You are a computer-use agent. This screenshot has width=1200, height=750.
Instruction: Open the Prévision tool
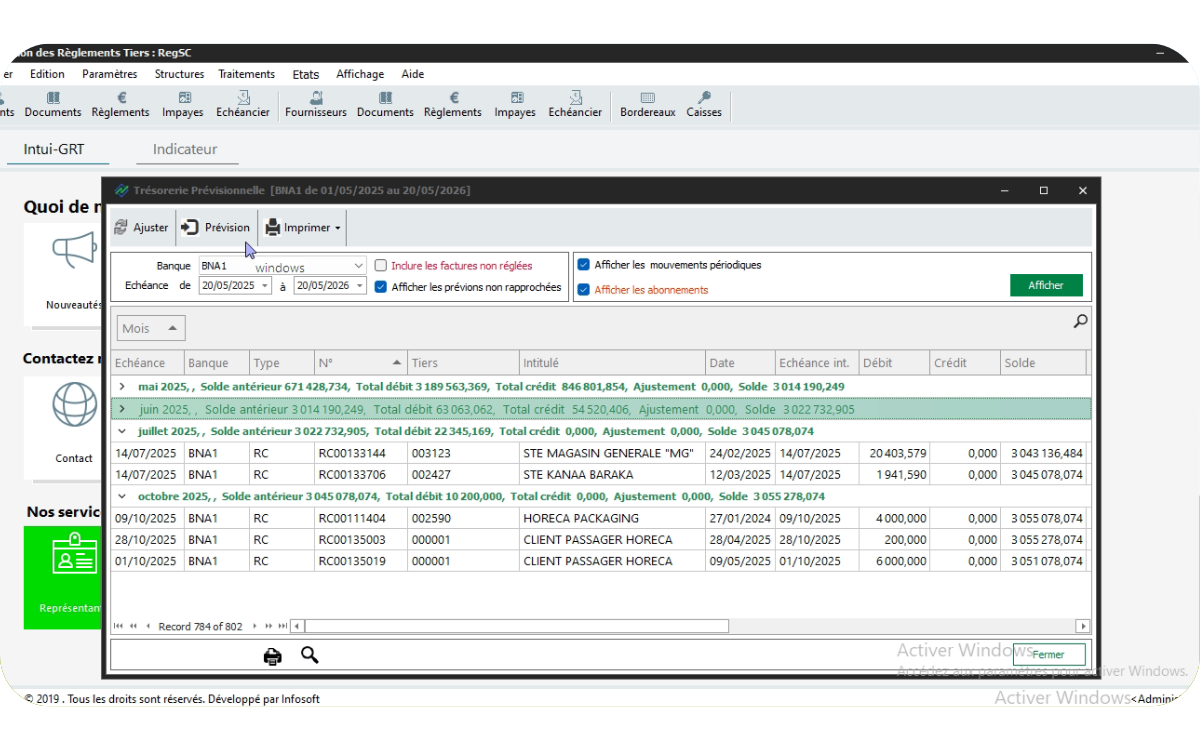(x=216, y=228)
